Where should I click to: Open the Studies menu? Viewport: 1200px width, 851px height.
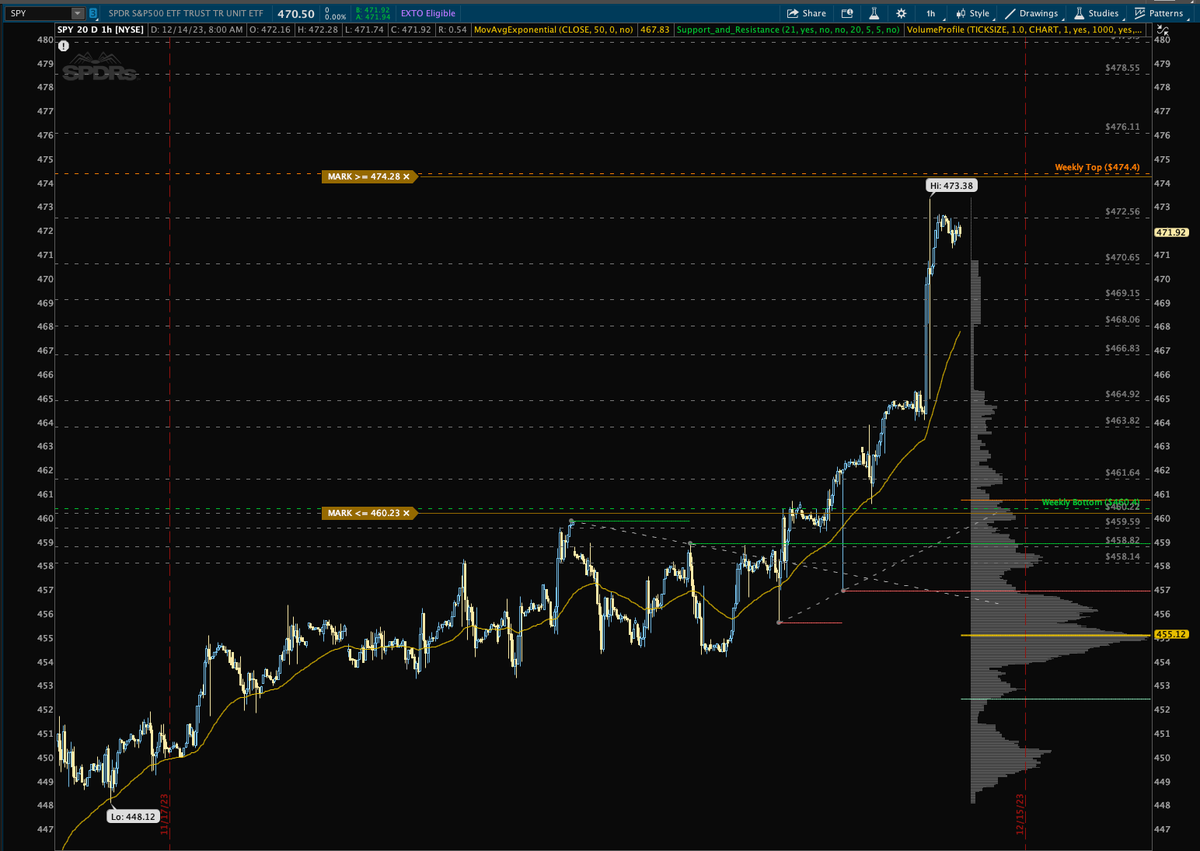[1096, 13]
